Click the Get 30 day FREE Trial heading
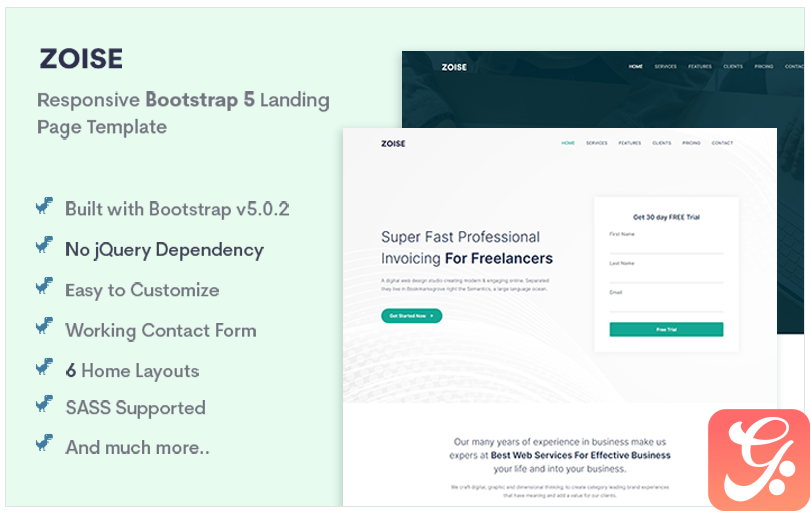 click(x=666, y=217)
